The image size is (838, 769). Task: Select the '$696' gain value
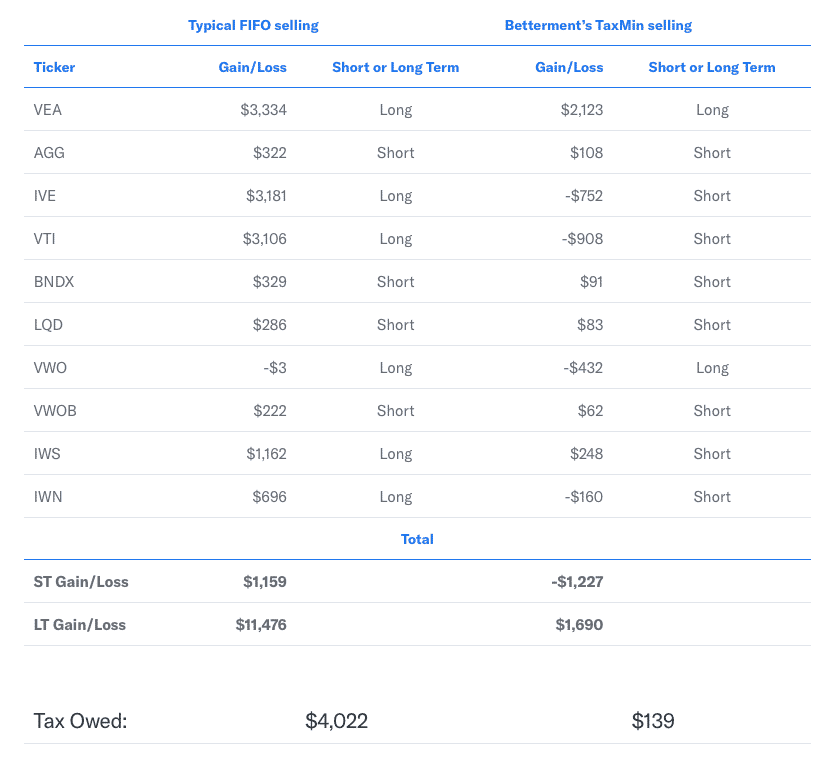click(x=269, y=497)
